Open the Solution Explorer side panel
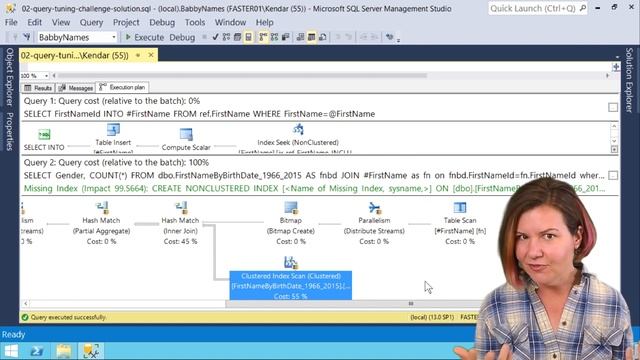Screen dimensions: 640x360 click(x=629, y=80)
